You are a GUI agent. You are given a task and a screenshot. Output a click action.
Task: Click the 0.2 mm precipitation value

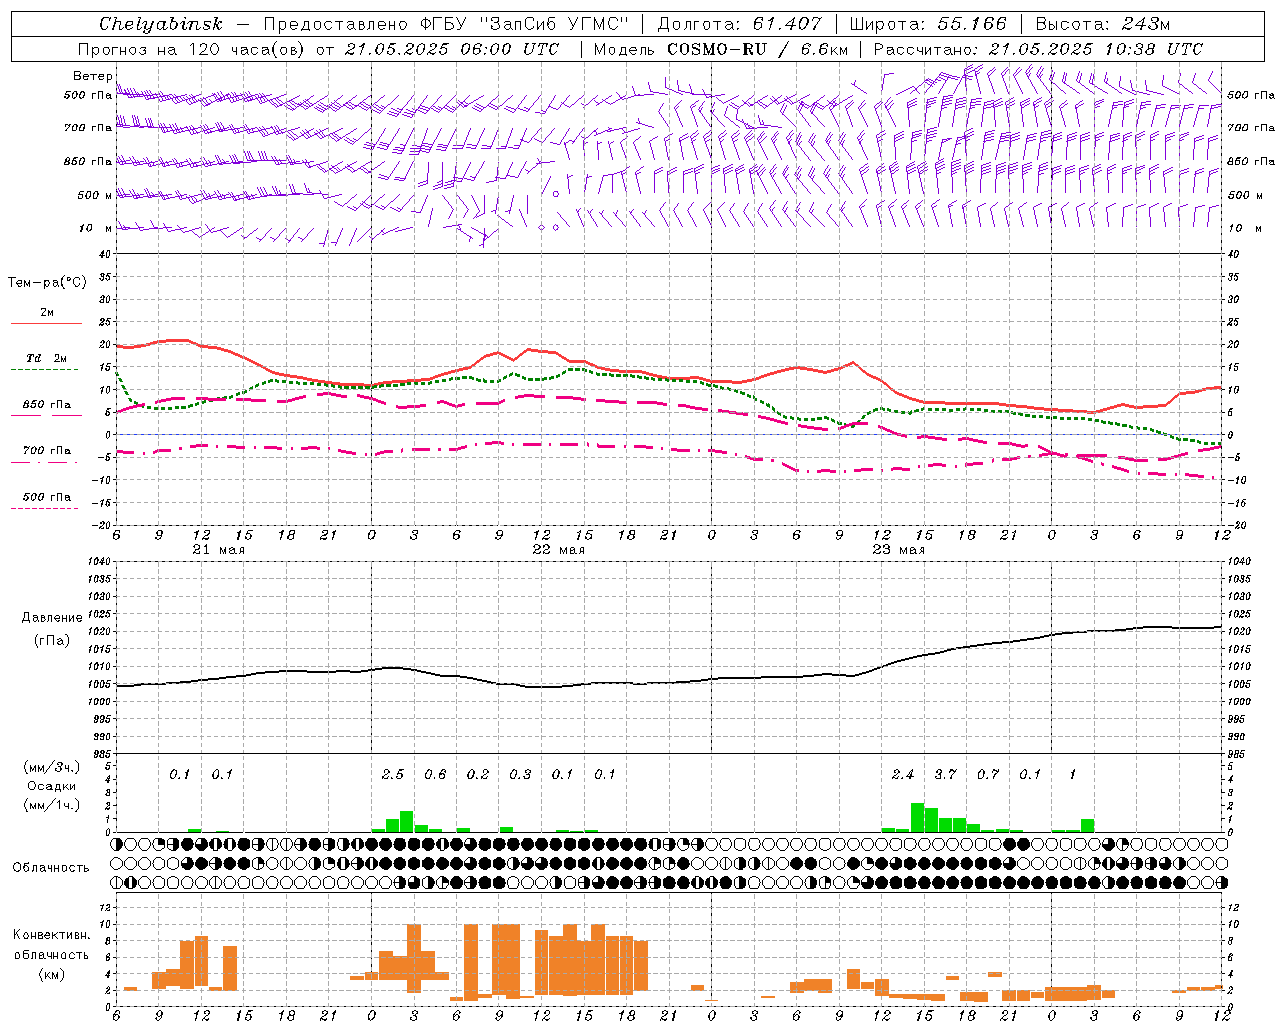point(478,774)
